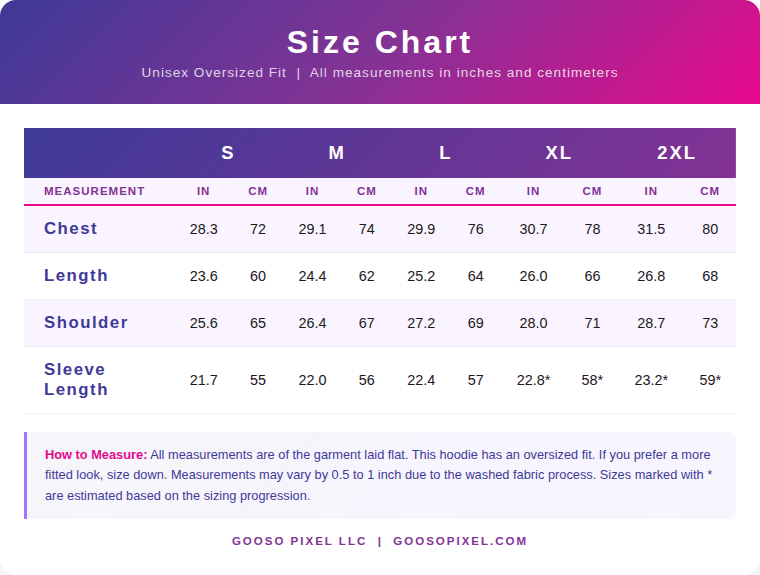Click the Size Chart title
The width and height of the screenshot is (760, 575).
tap(379, 42)
